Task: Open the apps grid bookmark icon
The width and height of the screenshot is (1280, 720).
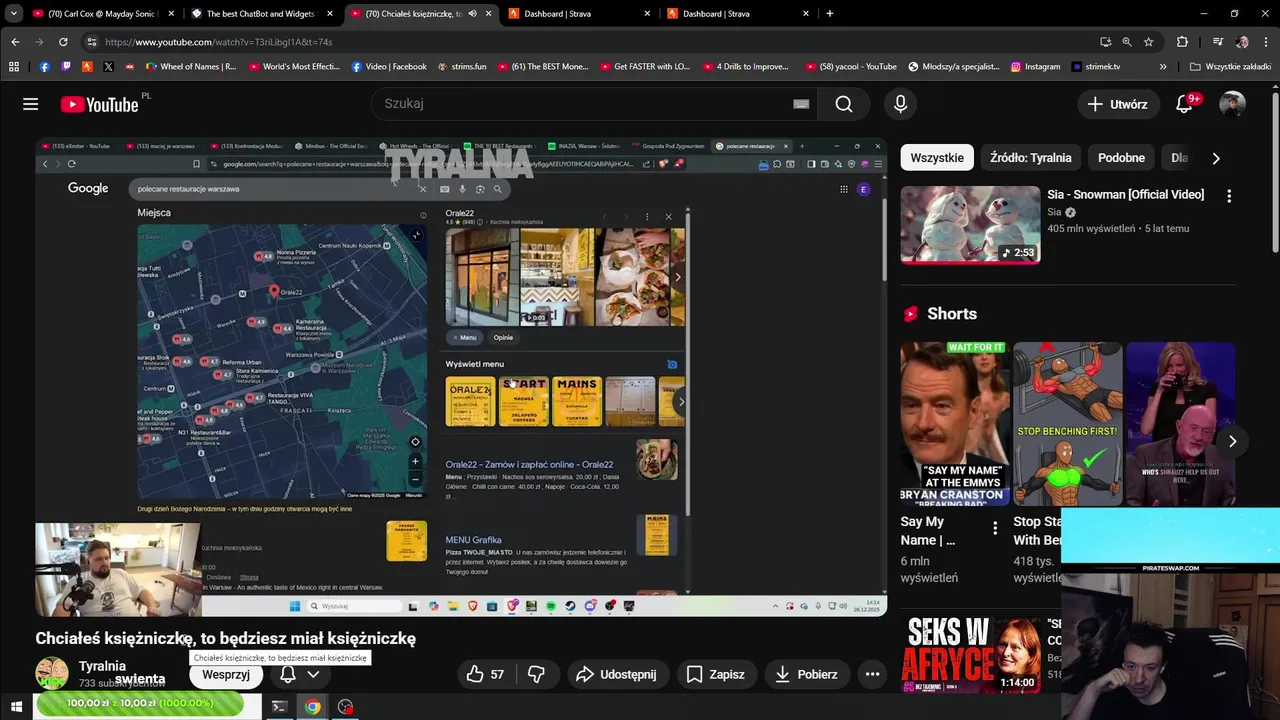Action: [x=13, y=67]
